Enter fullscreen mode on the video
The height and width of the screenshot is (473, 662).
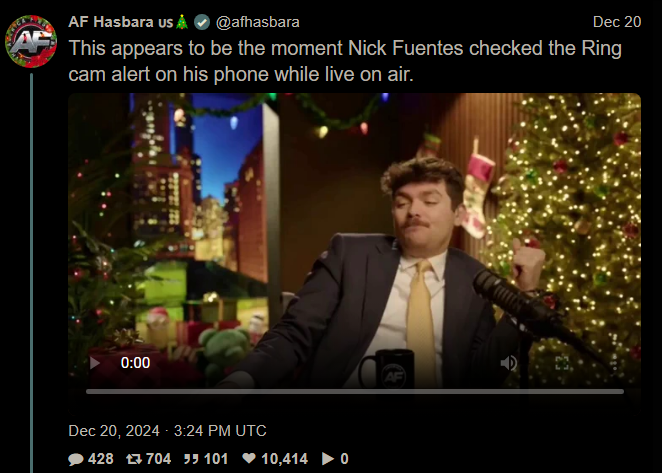click(562, 363)
